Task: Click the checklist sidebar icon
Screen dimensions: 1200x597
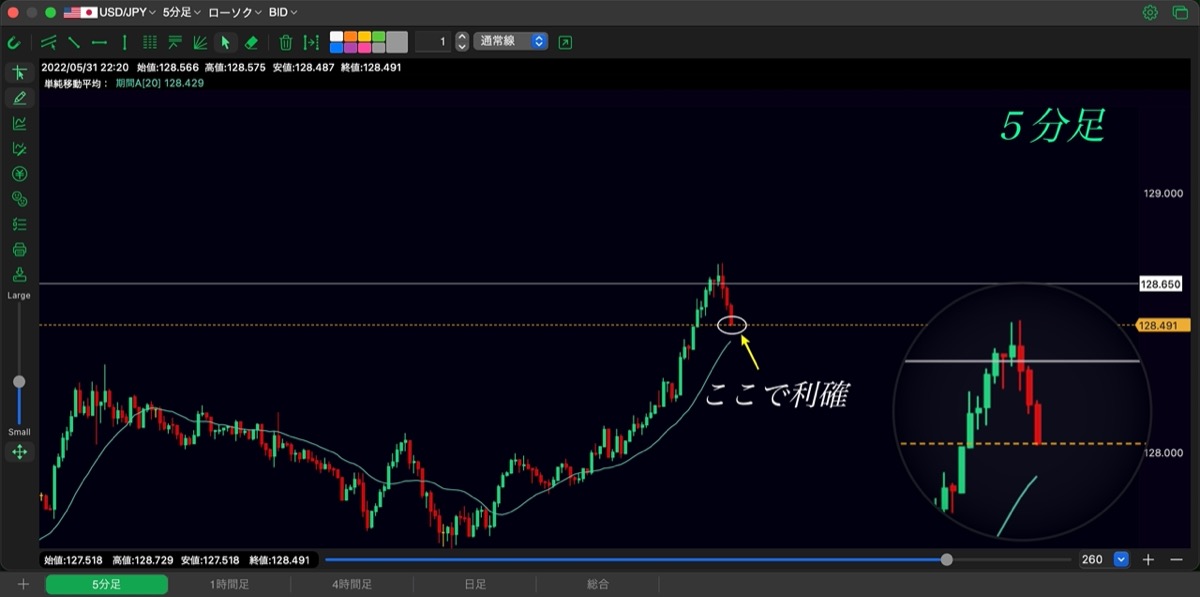Action: tap(19, 224)
